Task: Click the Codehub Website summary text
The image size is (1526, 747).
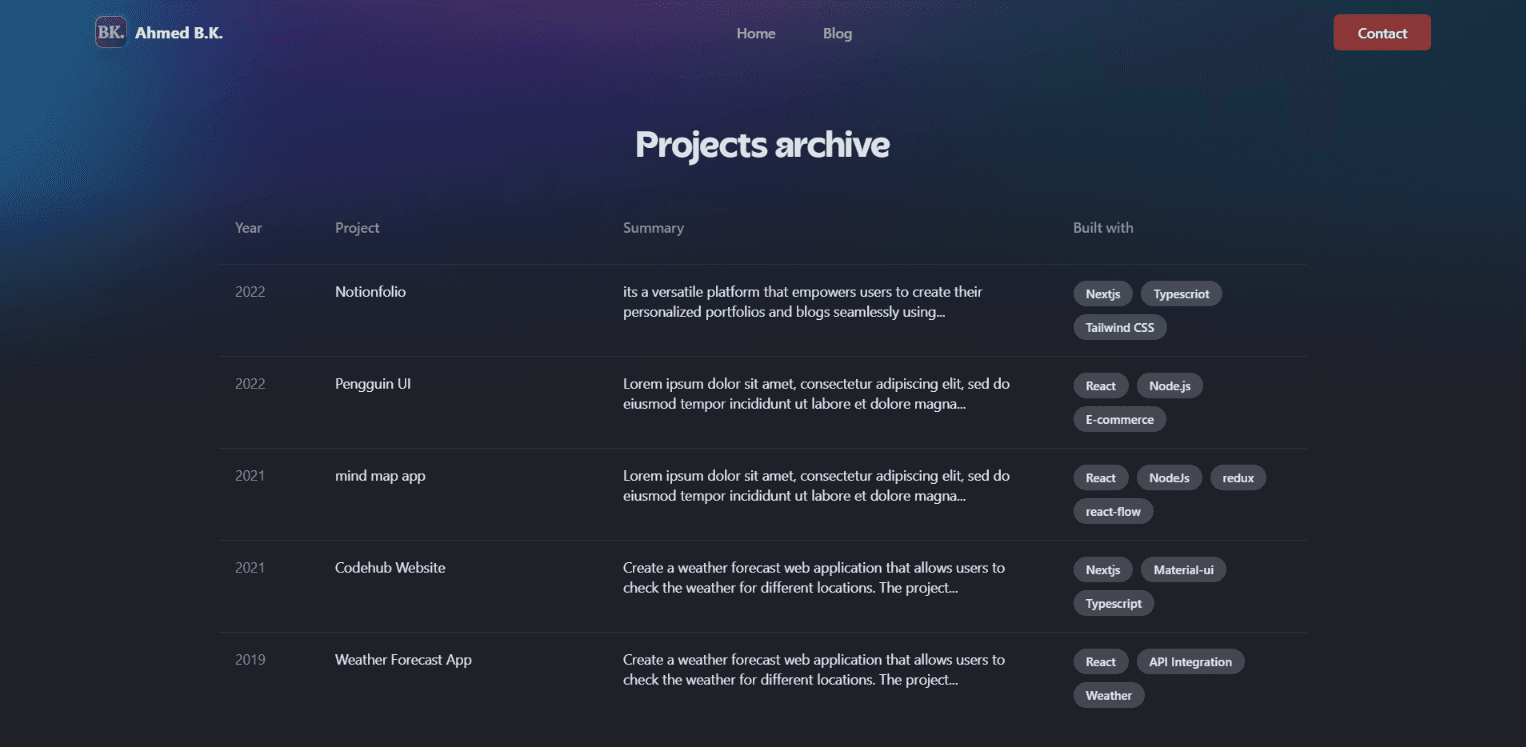Action: (814, 578)
